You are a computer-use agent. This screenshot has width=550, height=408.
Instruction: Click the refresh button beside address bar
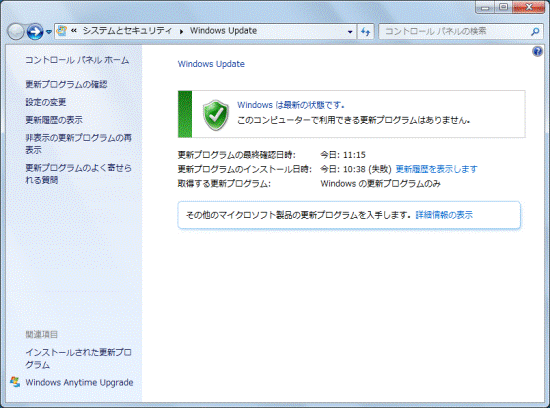[365, 32]
